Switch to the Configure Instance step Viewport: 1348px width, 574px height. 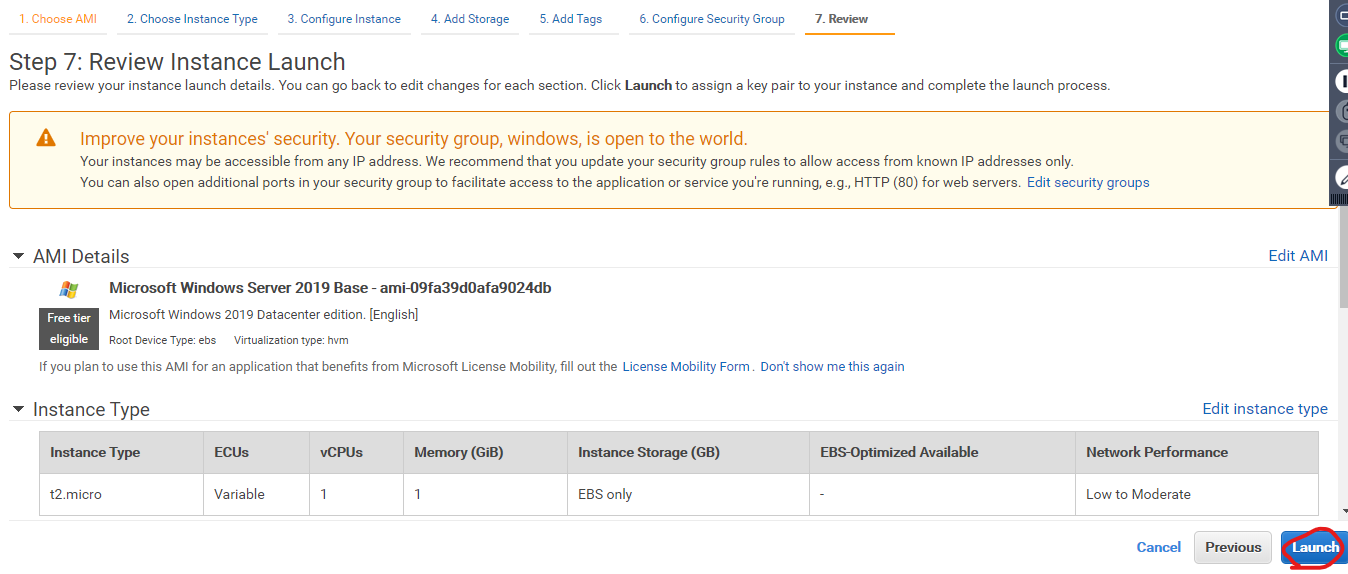click(344, 19)
